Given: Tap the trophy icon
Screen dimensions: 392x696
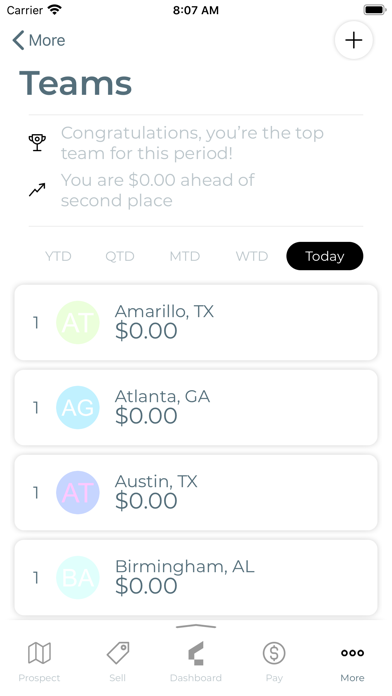Looking at the screenshot, I should click(37, 142).
